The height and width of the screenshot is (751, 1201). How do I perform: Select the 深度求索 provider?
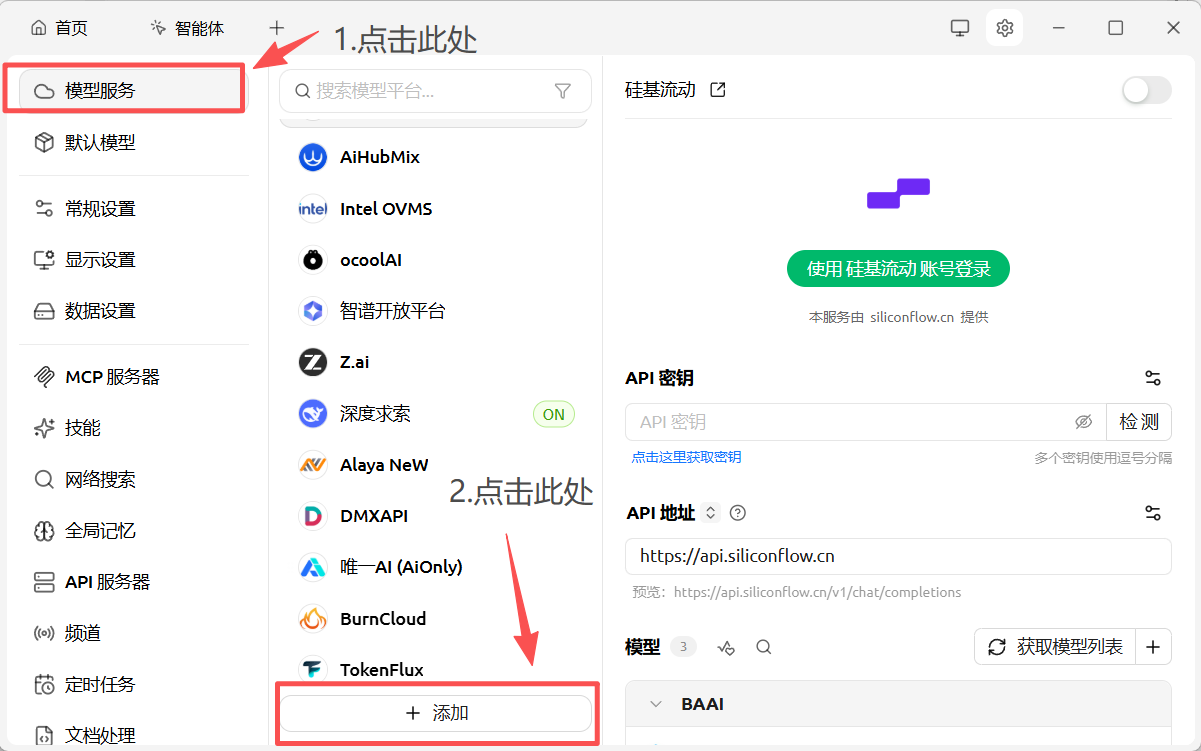click(435, 414)
